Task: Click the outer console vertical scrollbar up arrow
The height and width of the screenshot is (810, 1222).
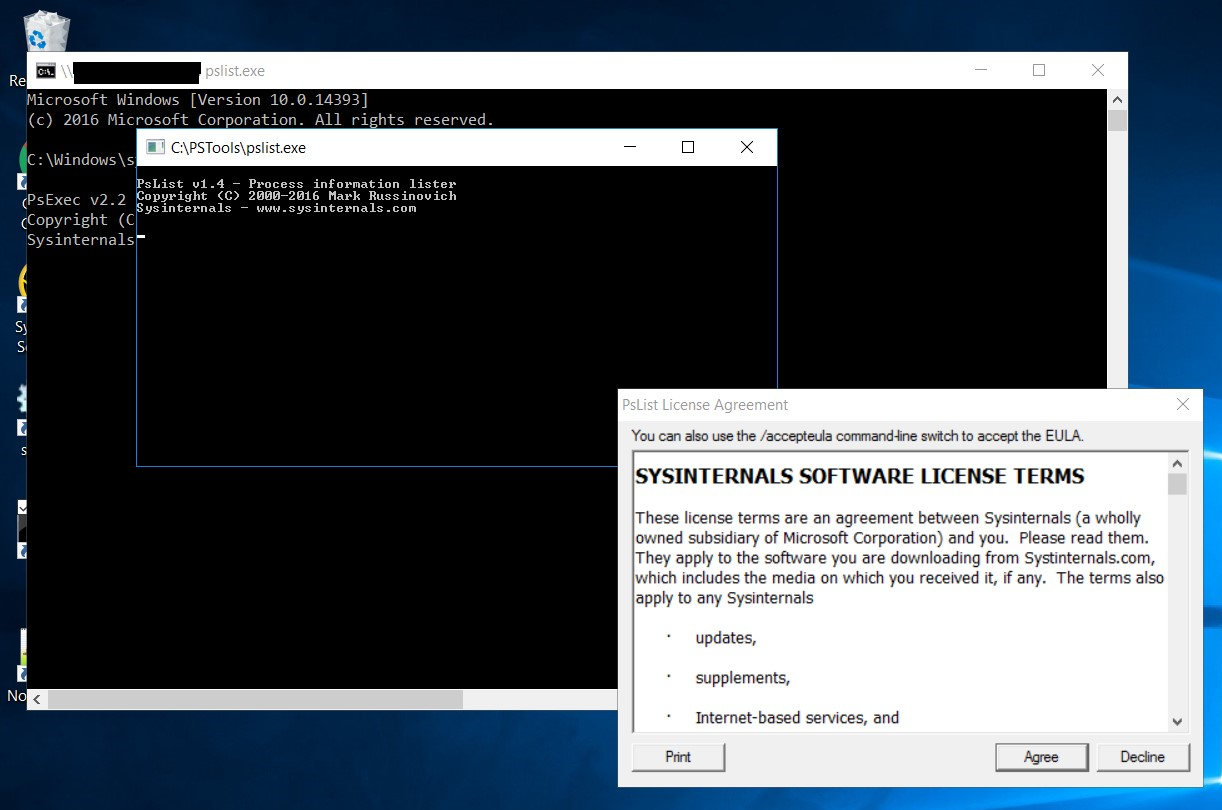Action: pyautogui.click(x=1117, y=99)
